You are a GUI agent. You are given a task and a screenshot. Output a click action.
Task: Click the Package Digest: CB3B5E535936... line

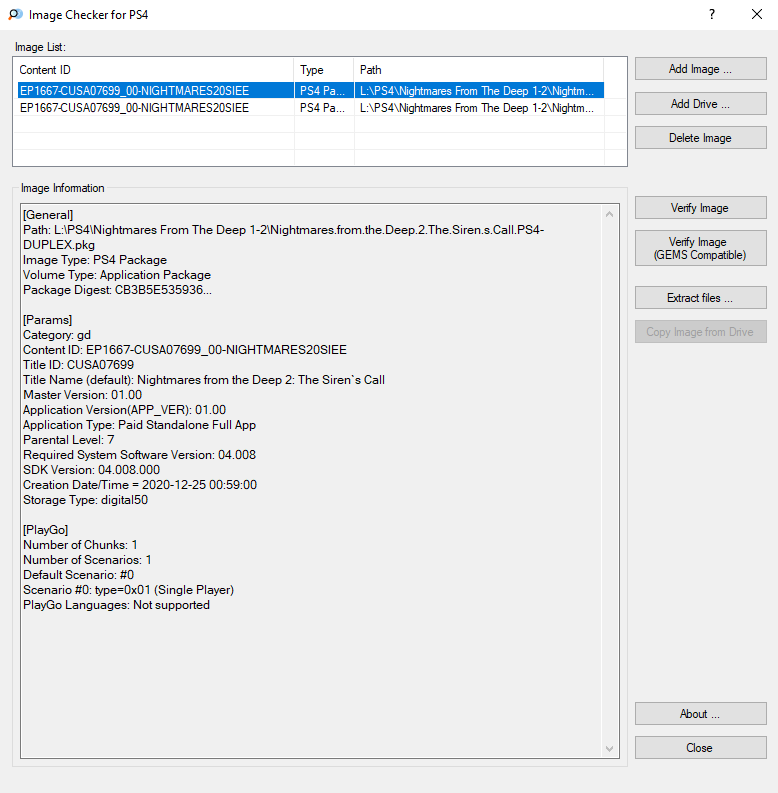[x=117, y=290]
